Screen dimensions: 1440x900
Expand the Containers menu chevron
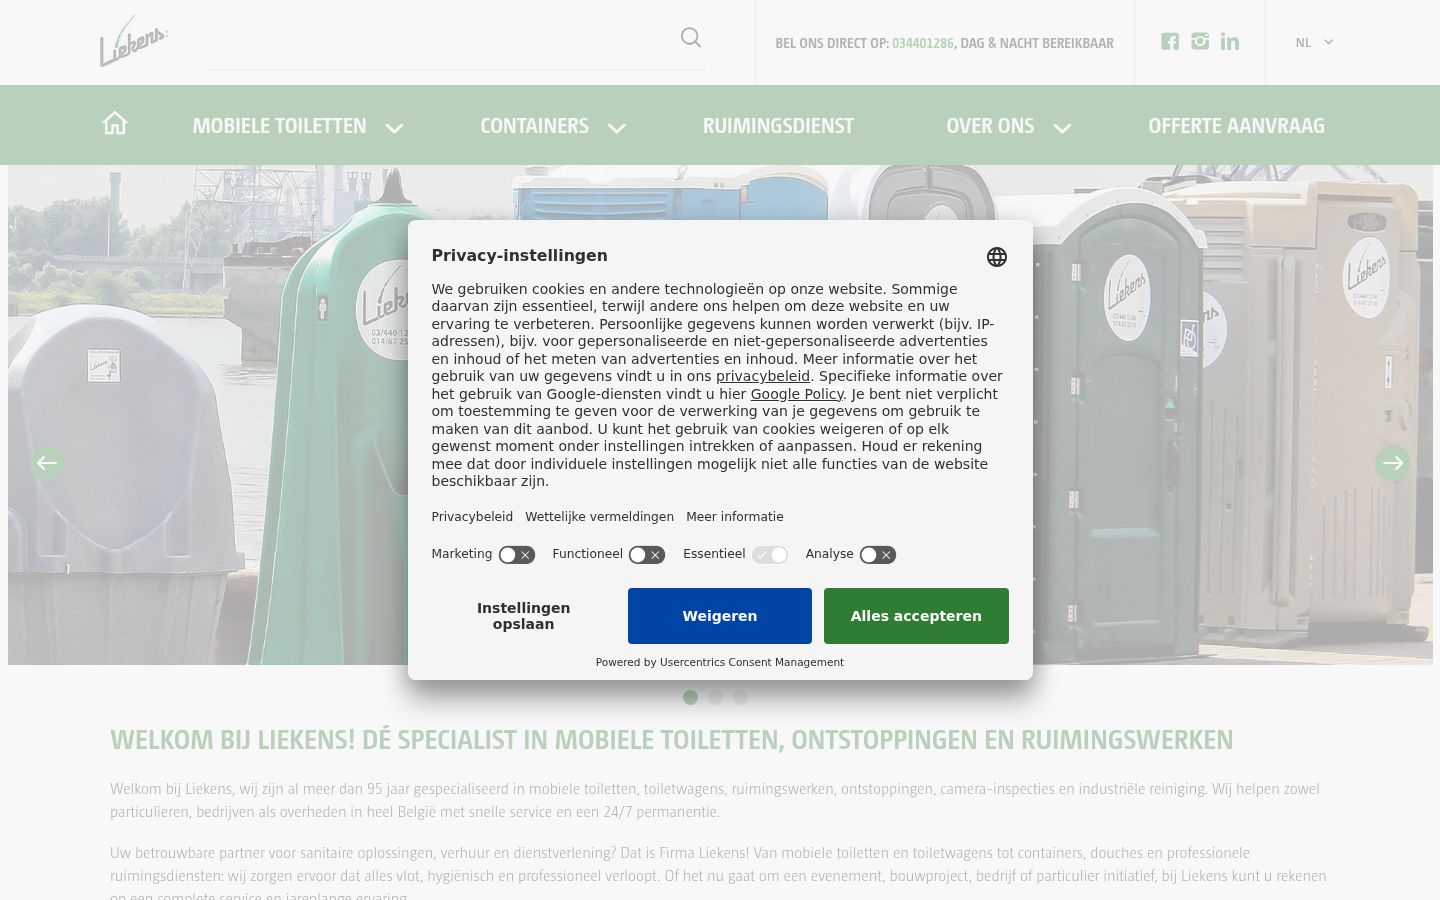coord(617,128)
